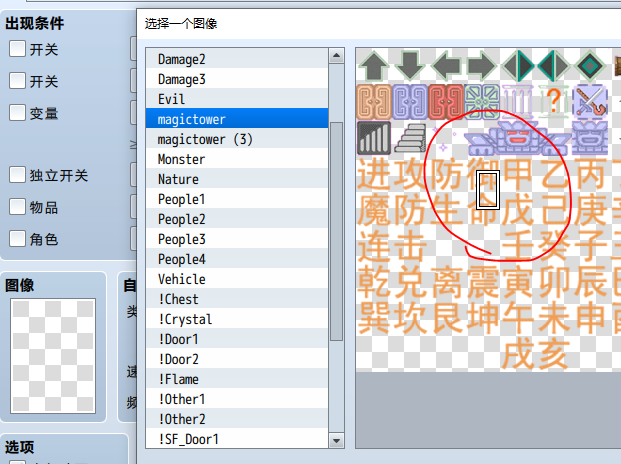Select the winged stone face with red eyes
Viewport: 621px width, 464px height.
518,138
